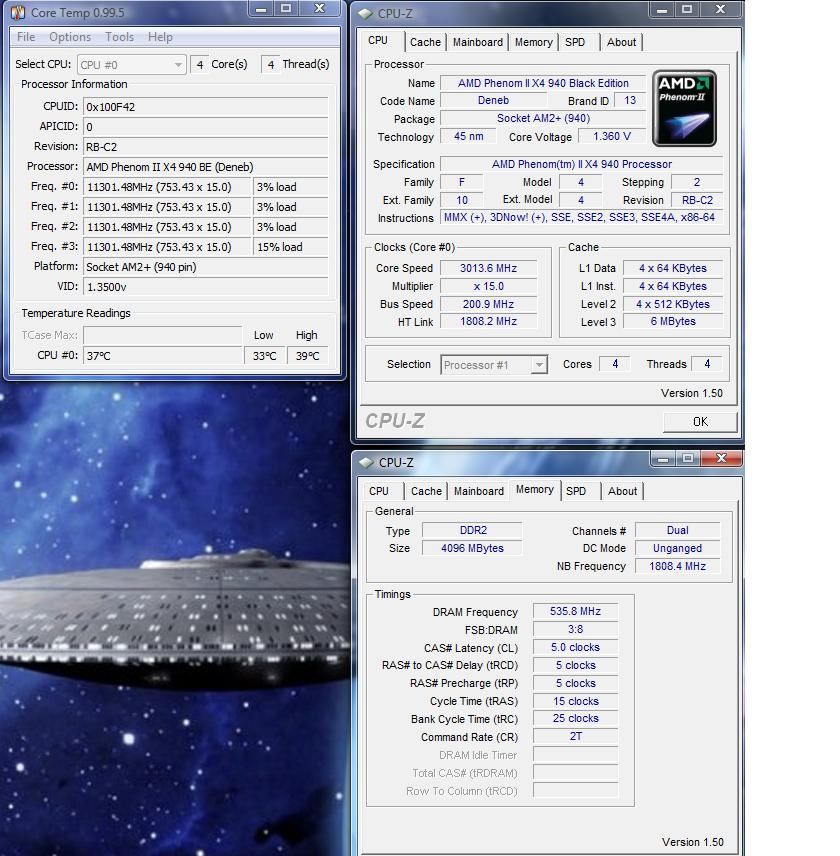Click the CPUID field 0x100F42
This screenshot has width=840, height=856.
pos(205,107)
